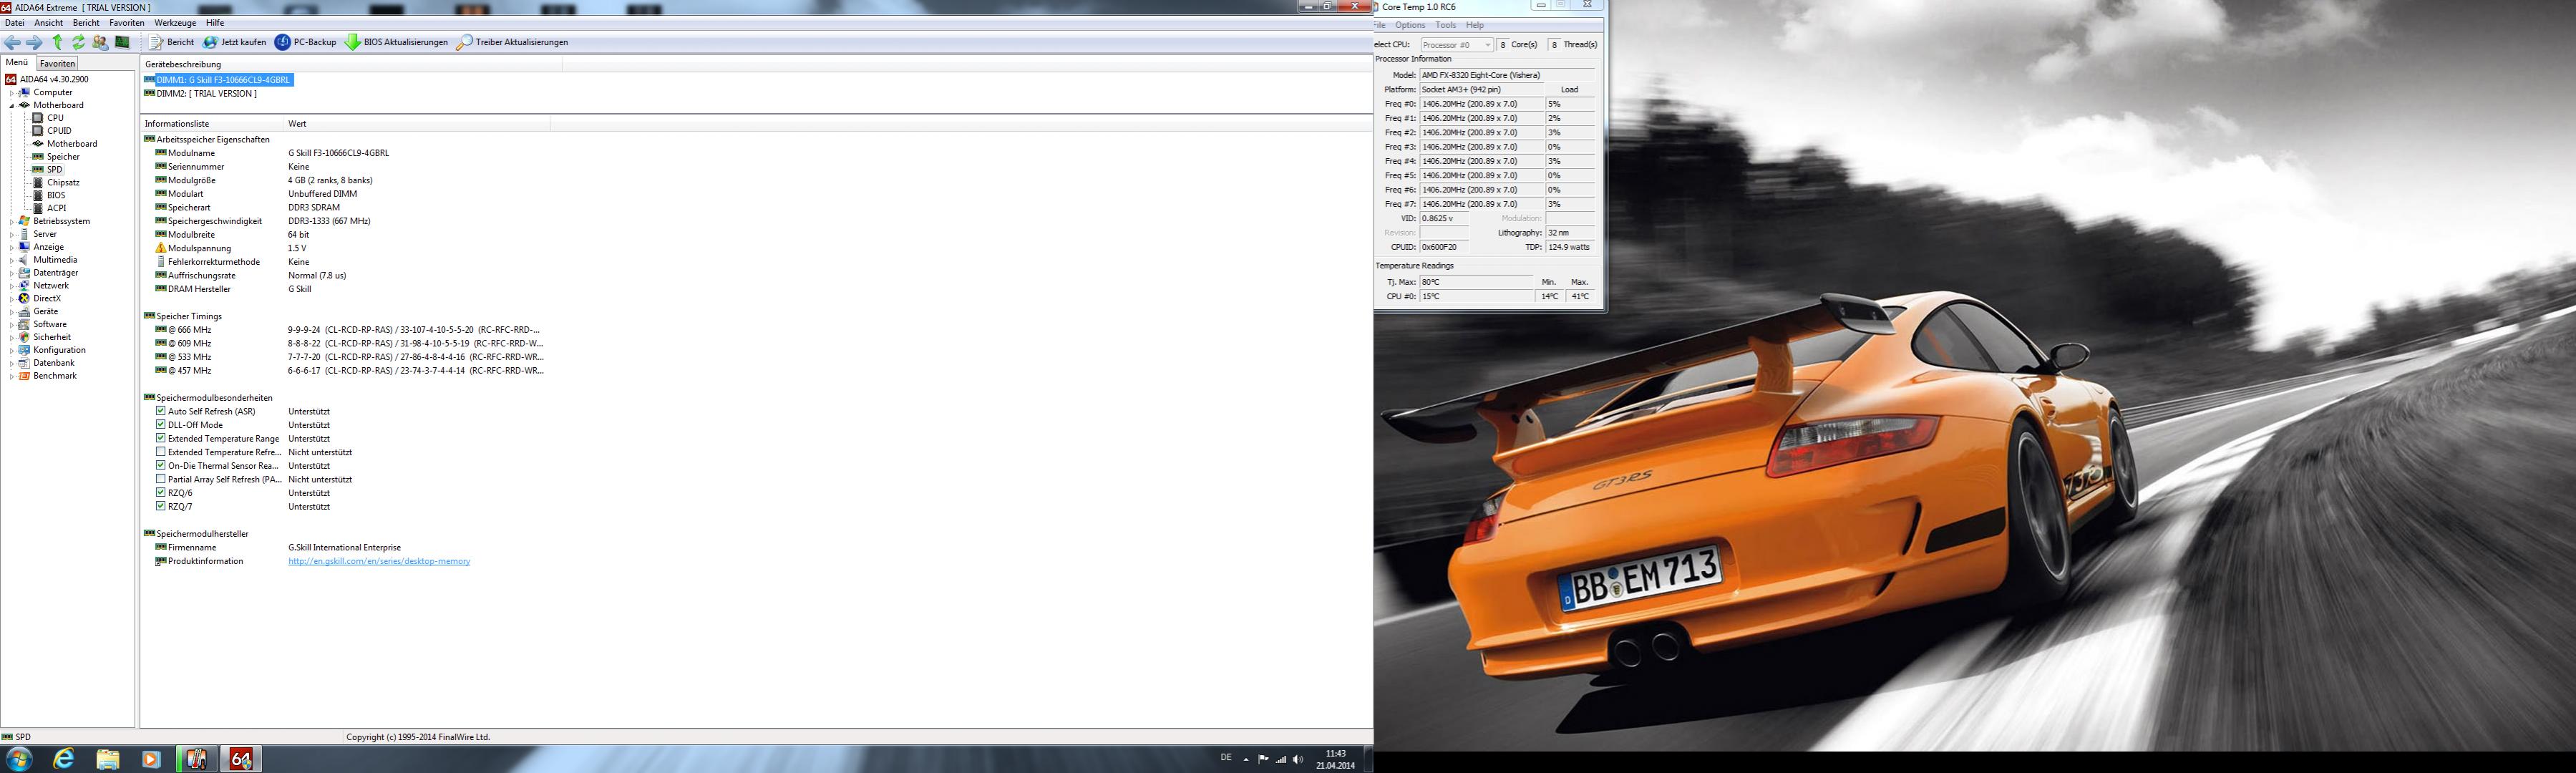Click the green refresh arrows icon

tap(78, 42)
